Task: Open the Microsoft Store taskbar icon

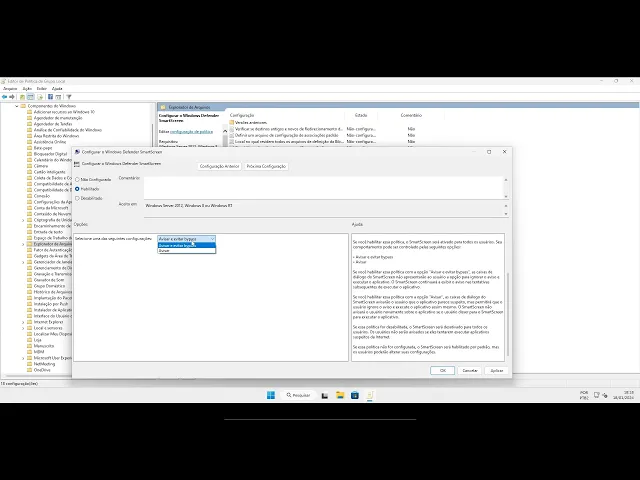Action: 355,395
